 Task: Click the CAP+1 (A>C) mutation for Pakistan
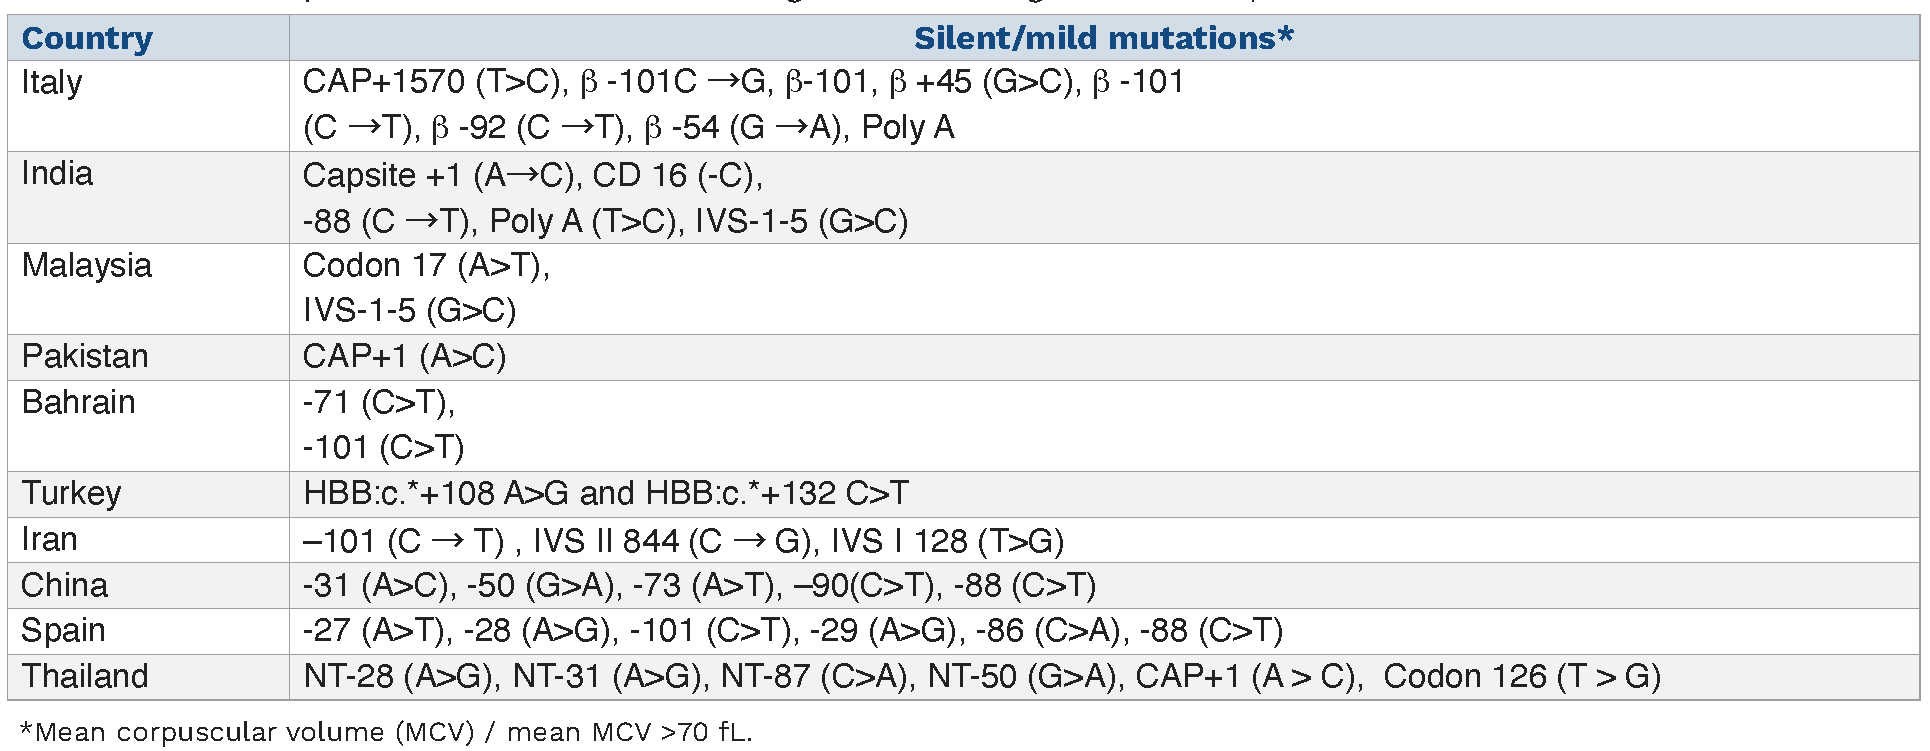(404, 357)
